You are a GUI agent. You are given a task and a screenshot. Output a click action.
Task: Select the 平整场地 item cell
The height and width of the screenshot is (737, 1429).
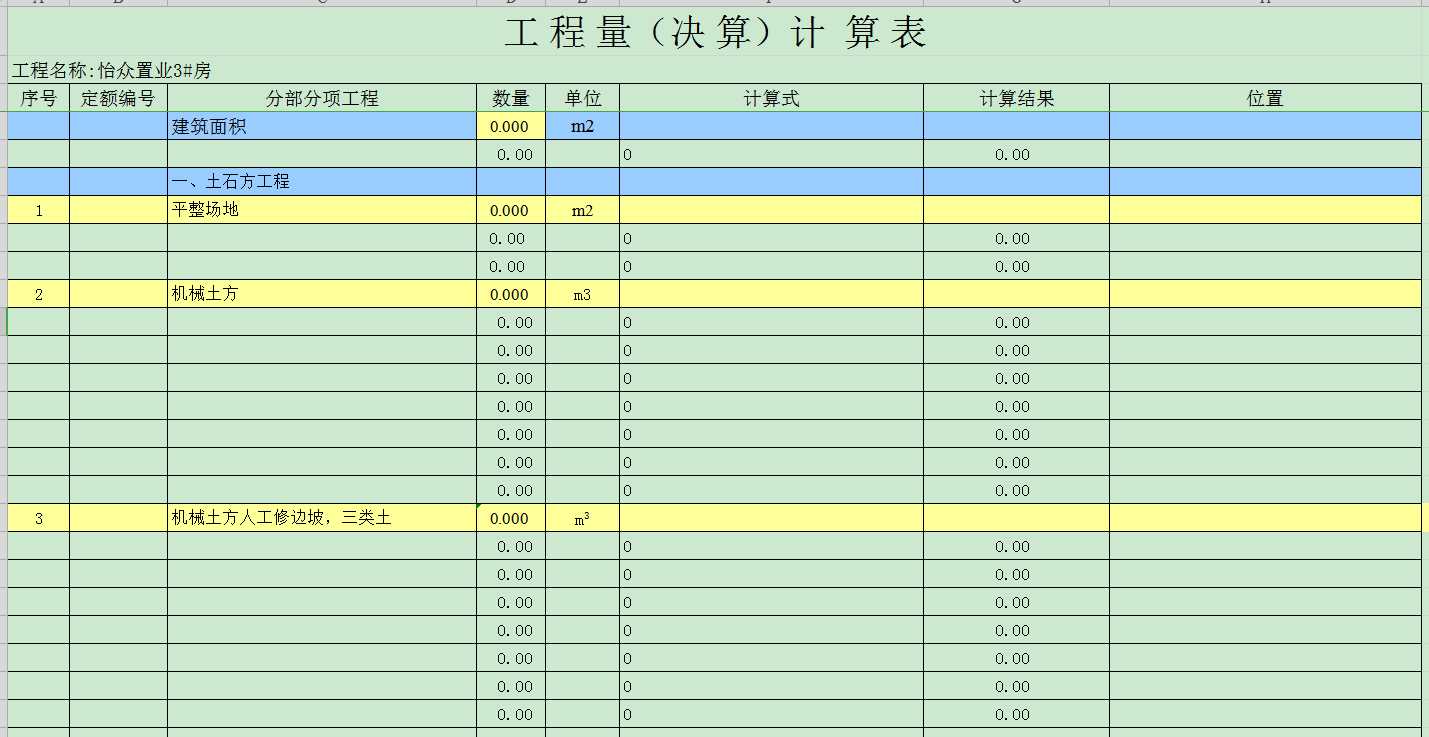click(x=322, y=210)
